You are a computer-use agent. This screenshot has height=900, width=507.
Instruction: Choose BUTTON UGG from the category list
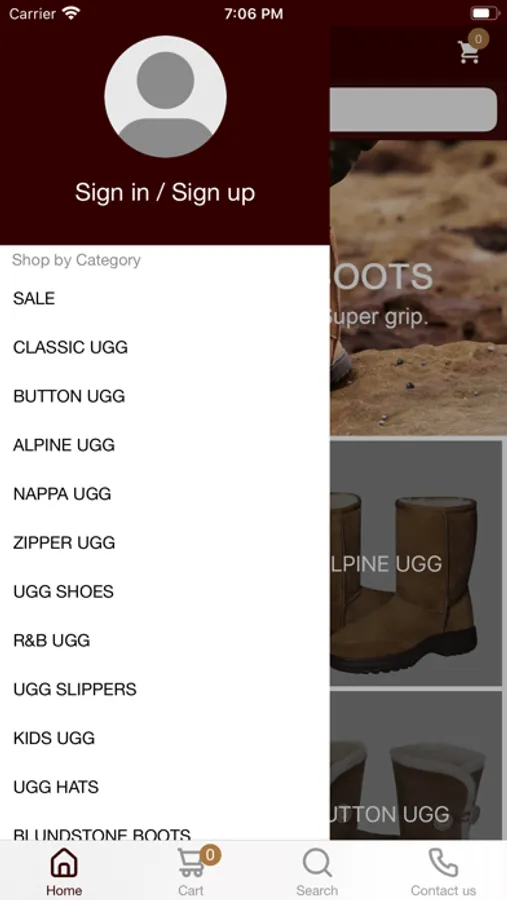pyautogui.click(x=165, y=396)
